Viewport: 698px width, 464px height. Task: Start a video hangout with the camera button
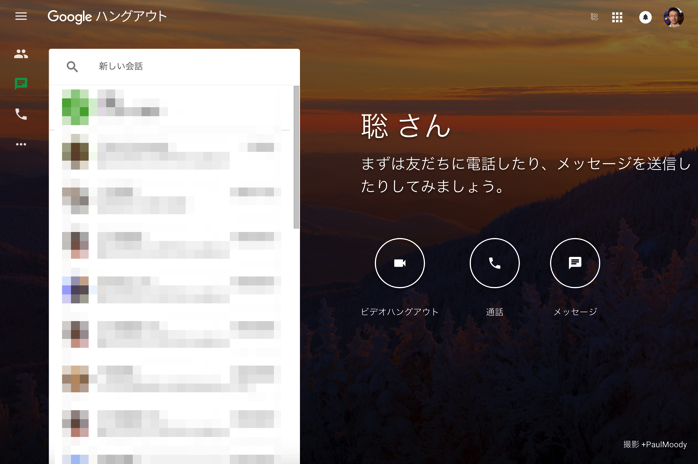click(x=400, y=263)
